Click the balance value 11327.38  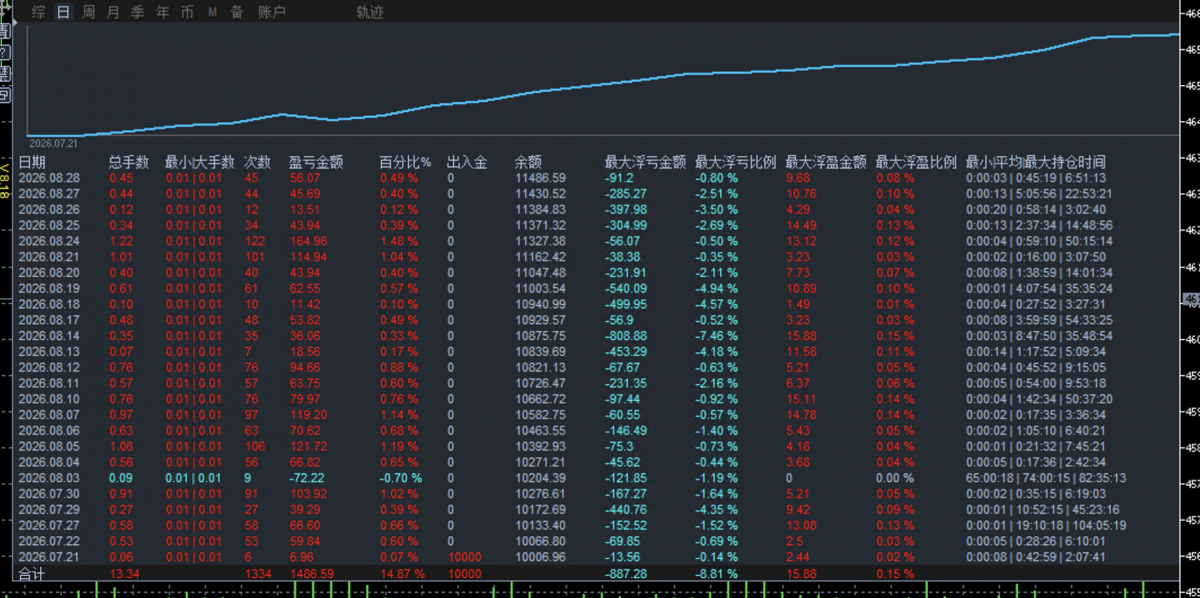click(540, 241)
